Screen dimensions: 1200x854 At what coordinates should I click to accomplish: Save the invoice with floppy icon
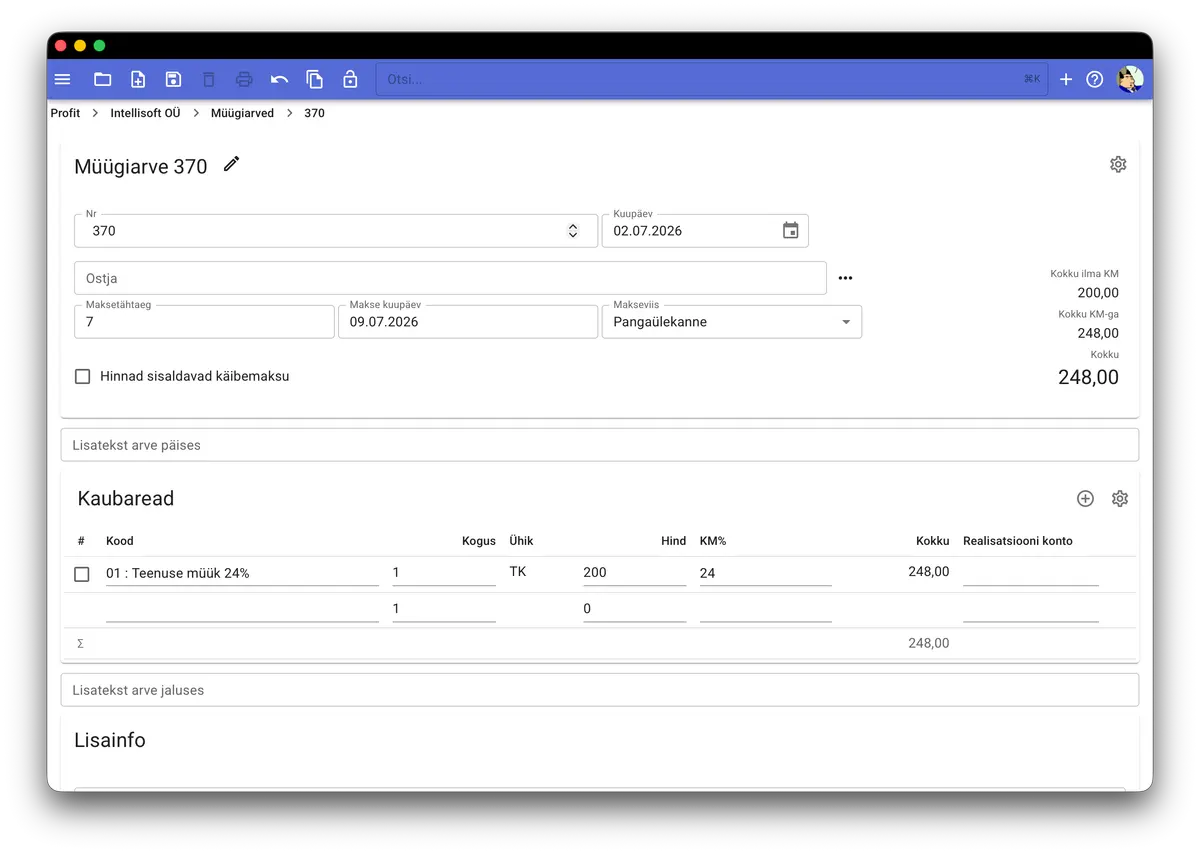(x=173, y=79)
